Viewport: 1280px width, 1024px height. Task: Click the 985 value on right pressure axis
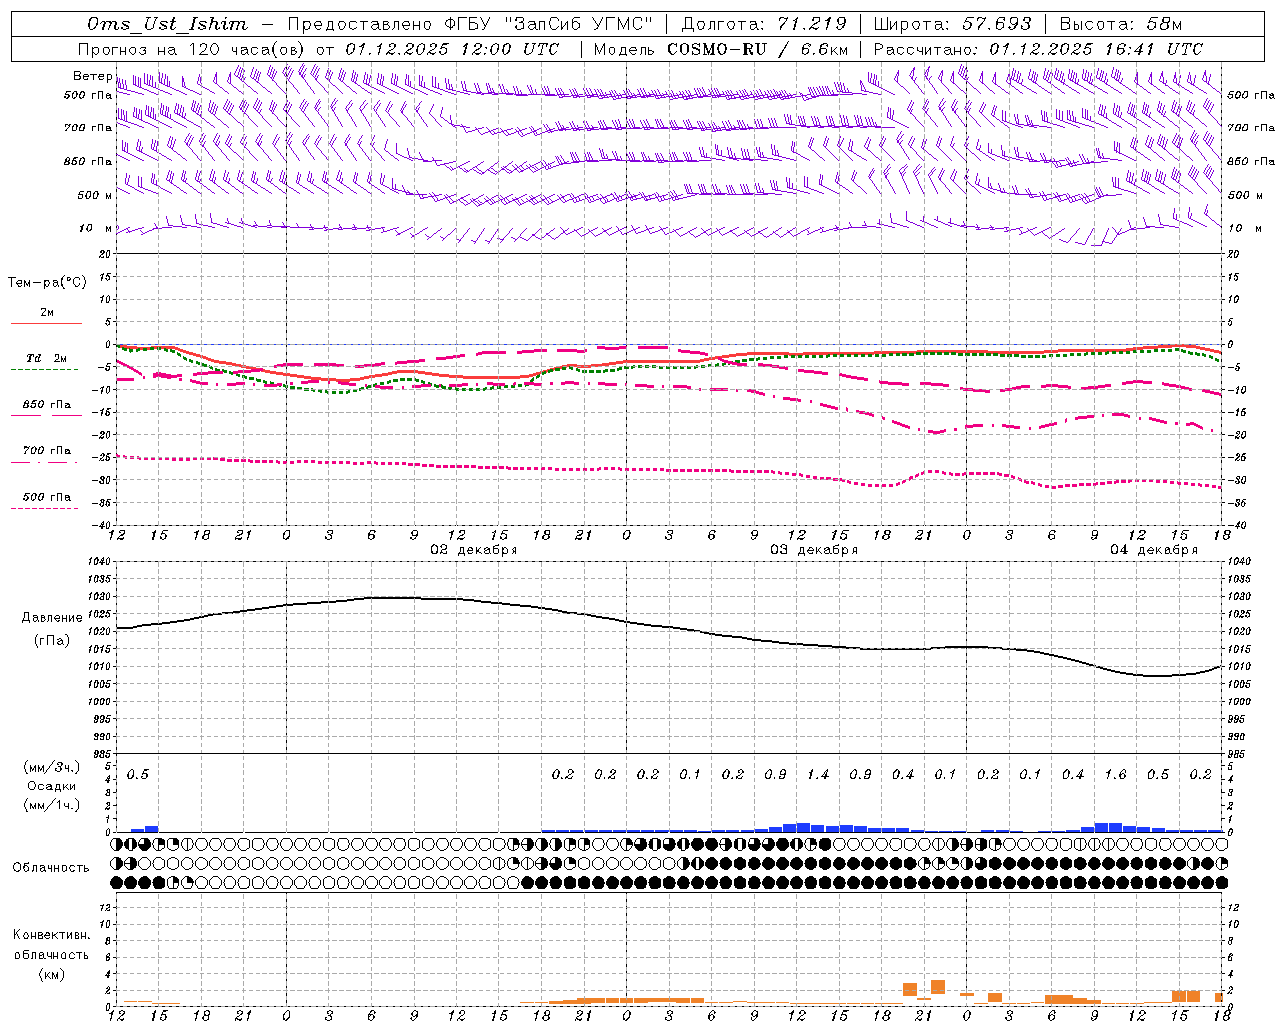coord(1238,754)
